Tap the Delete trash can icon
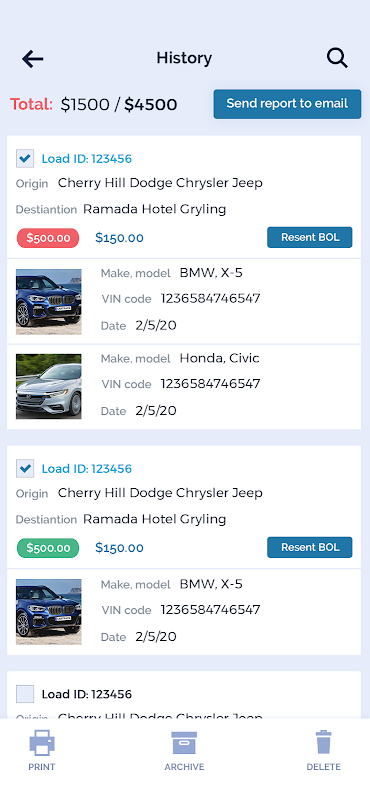 pyautogui.click(x=324, y=742)
